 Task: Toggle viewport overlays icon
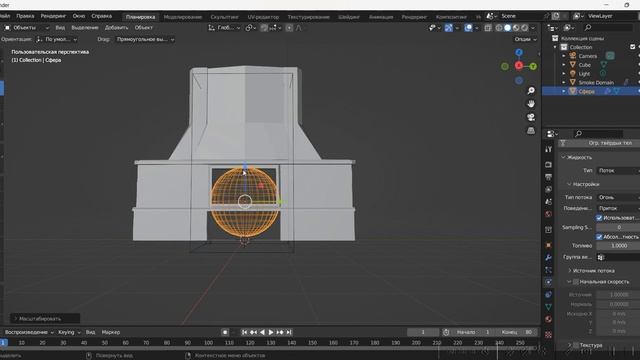(x=468, y=28)
